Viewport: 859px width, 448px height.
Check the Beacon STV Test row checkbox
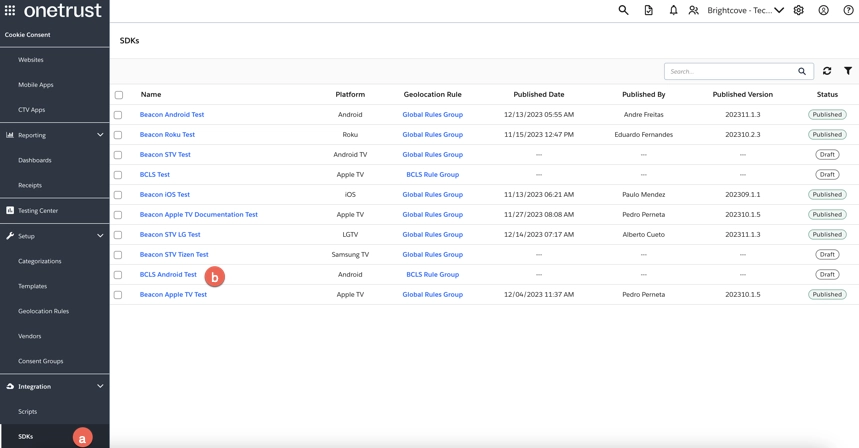[118, 155]
